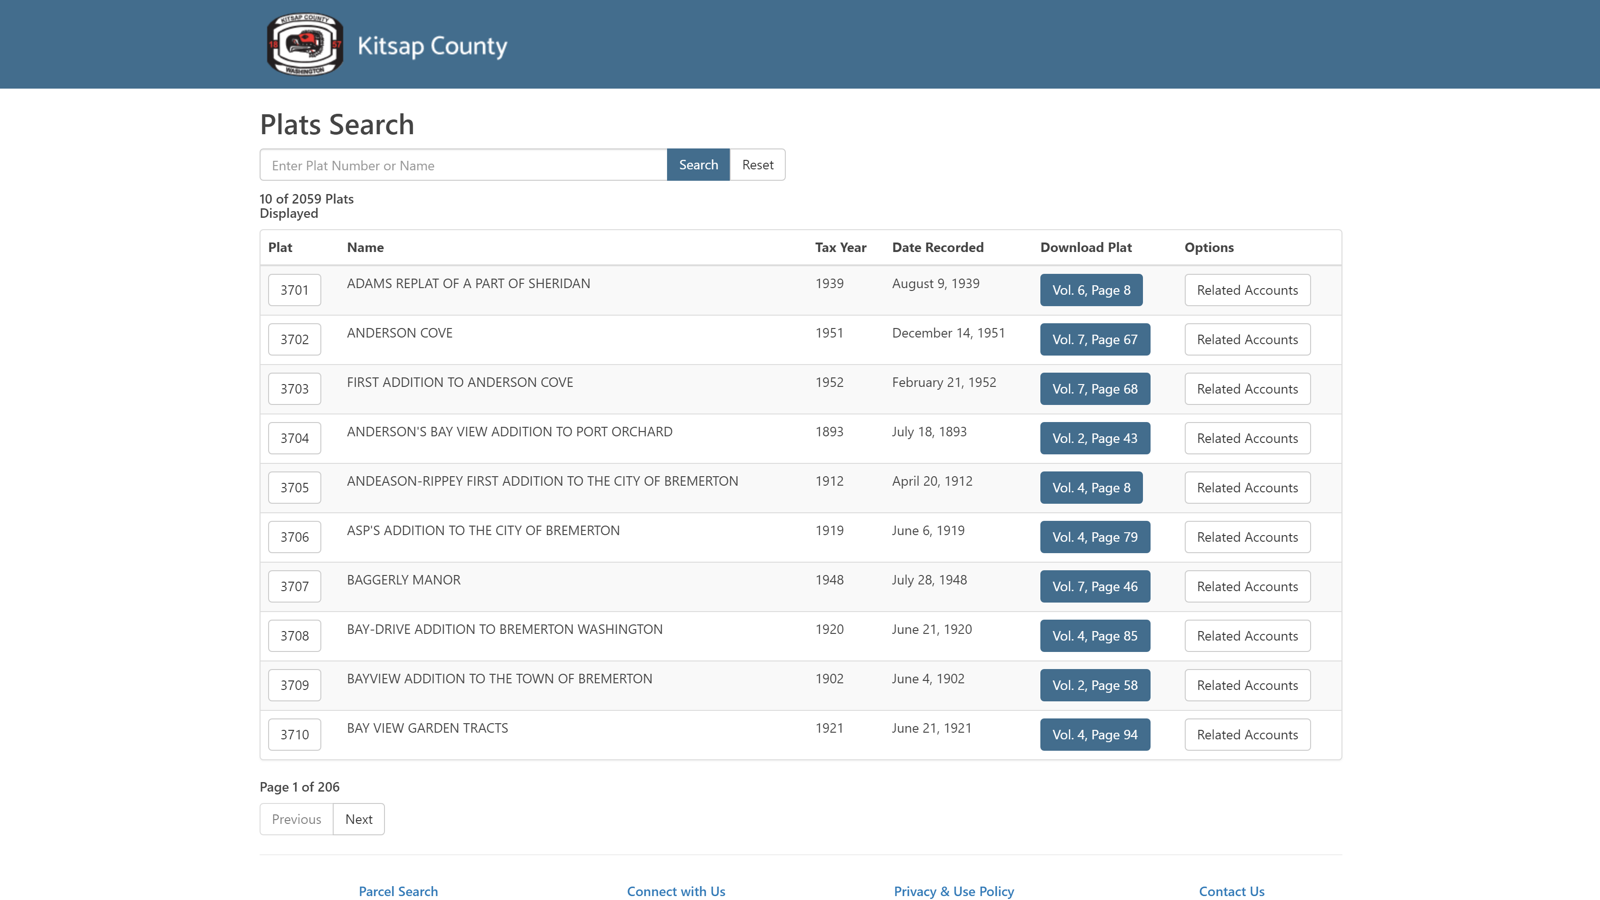
Task: Open plat number 3705 details
Action: click(293, 487)
